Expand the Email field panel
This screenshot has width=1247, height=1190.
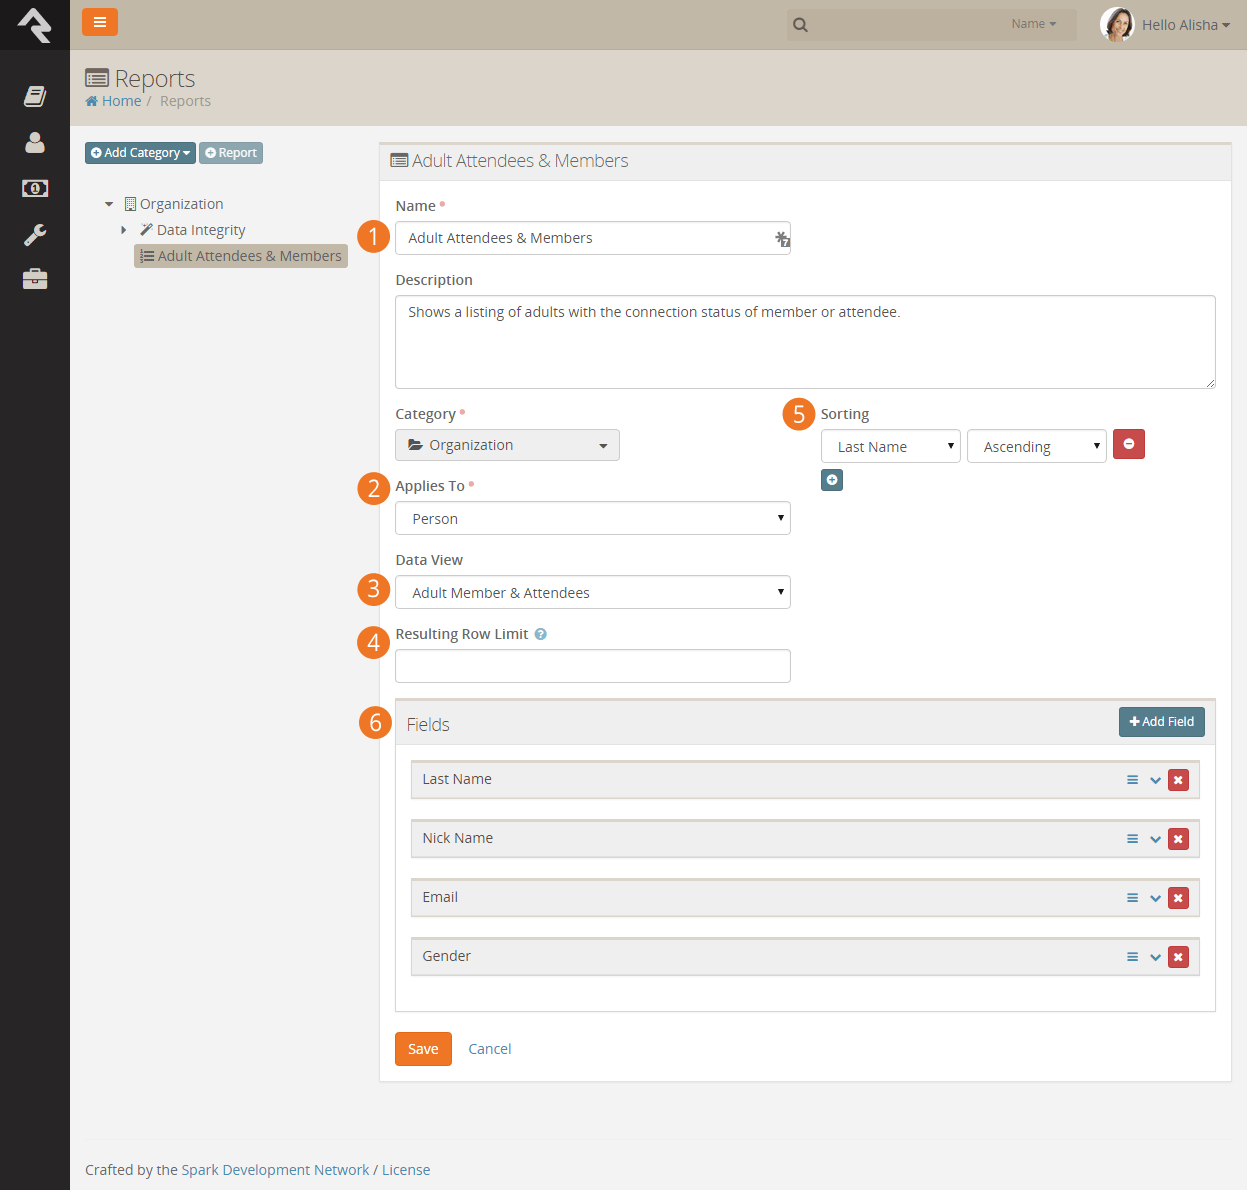coord(1155,898)
